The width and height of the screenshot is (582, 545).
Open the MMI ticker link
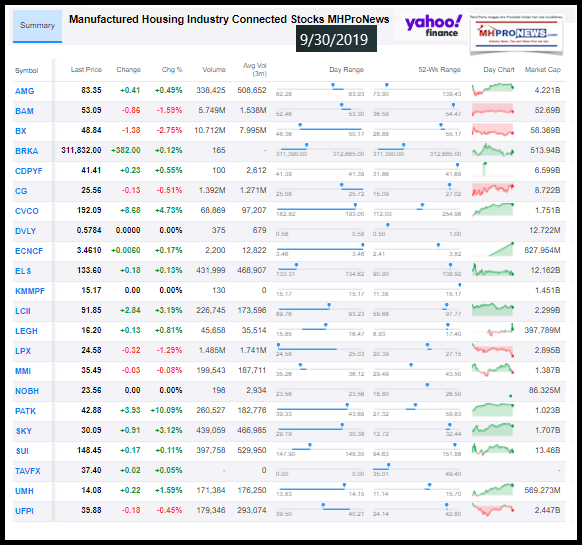[x=23, y=371]
